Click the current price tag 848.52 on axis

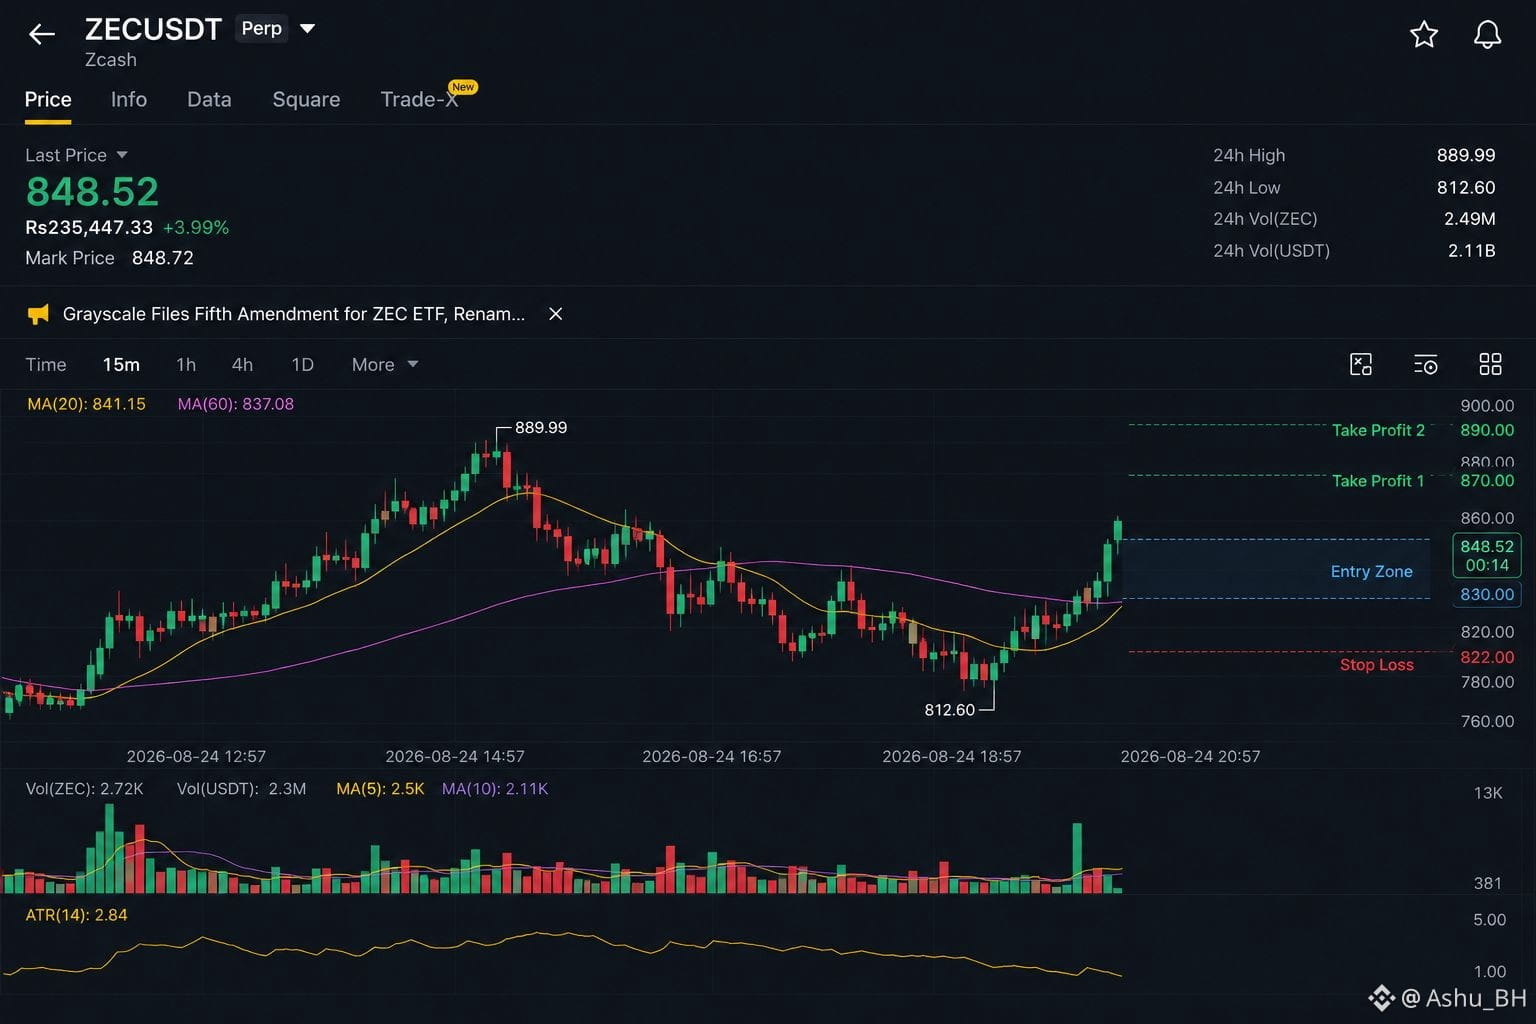[x=1487, y=556]
